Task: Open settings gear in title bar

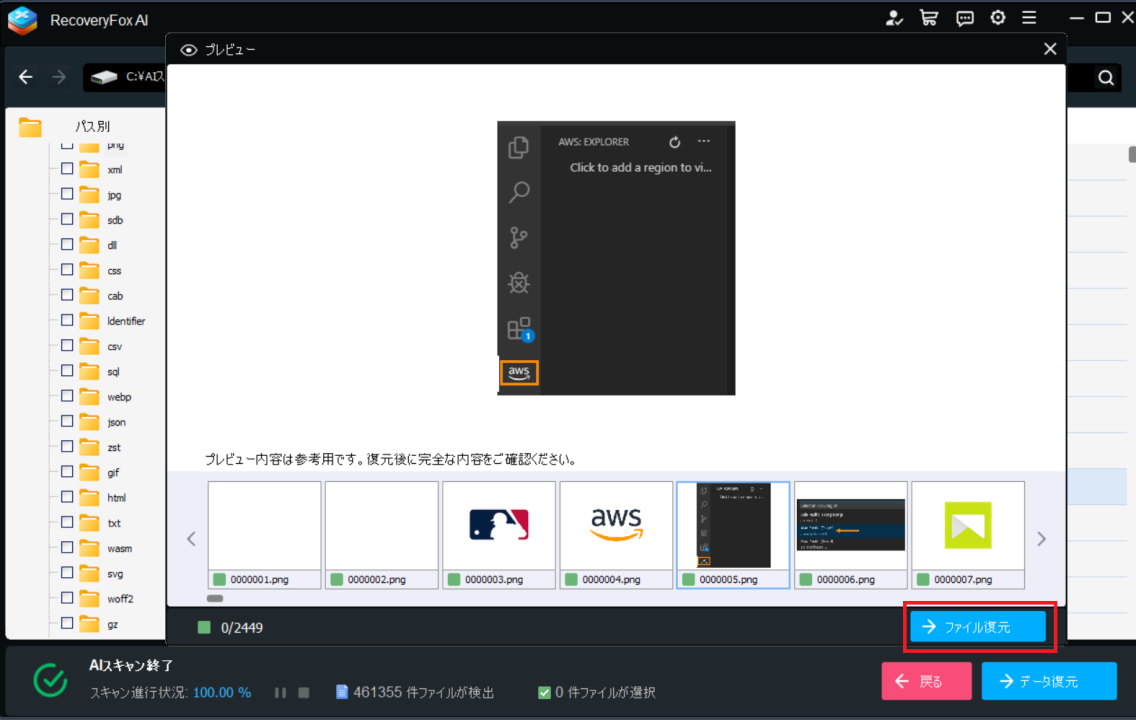Action: (998, 18)
